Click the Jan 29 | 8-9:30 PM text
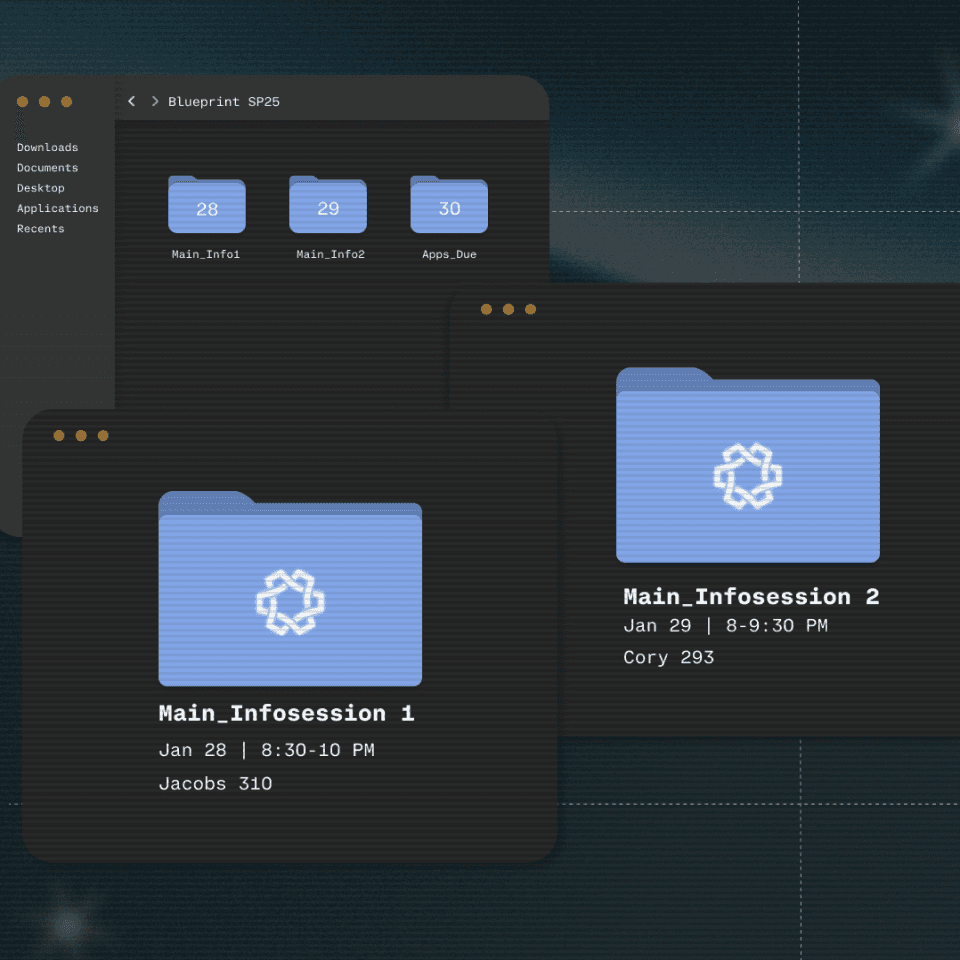 click(x=726, y=626)
